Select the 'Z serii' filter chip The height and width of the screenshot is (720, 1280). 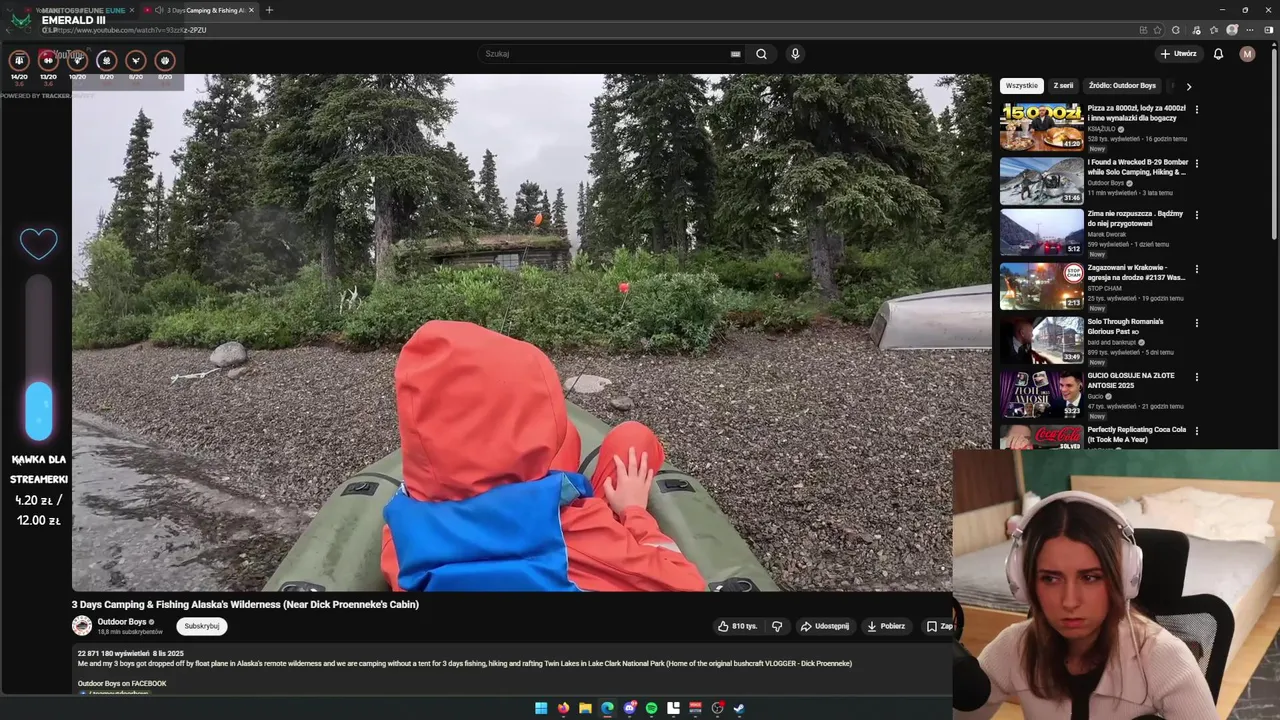pos(1063,86)
